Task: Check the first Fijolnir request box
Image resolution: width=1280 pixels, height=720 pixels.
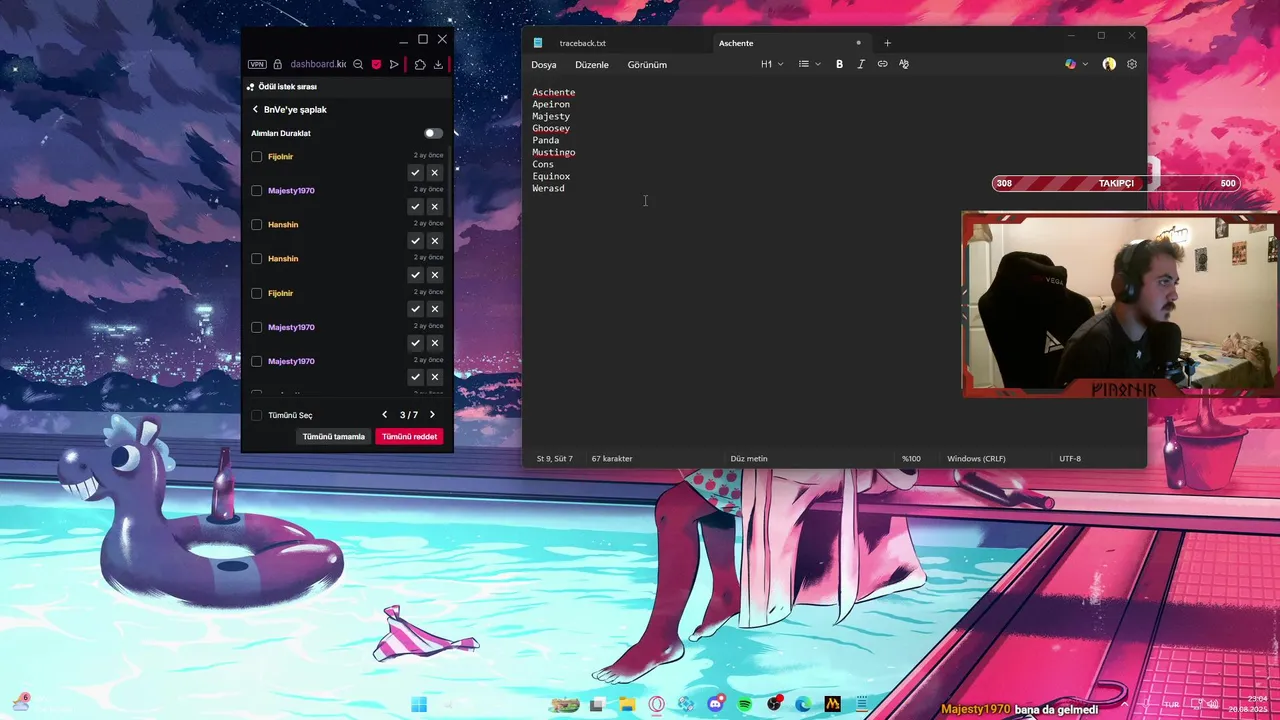Action: 257,157
